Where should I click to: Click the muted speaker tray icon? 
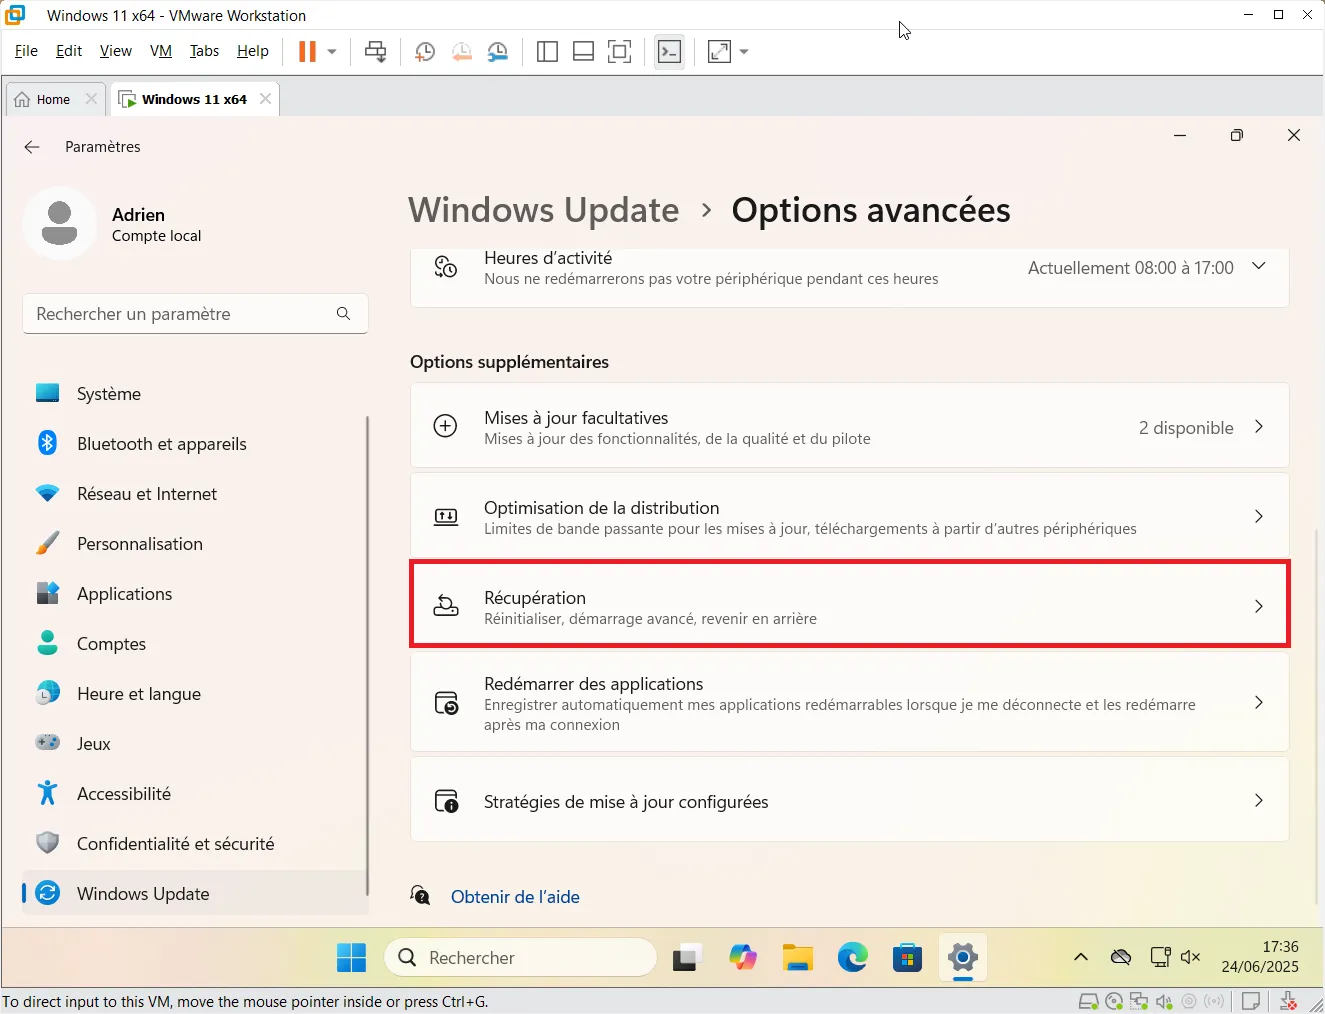(1190, 957)
